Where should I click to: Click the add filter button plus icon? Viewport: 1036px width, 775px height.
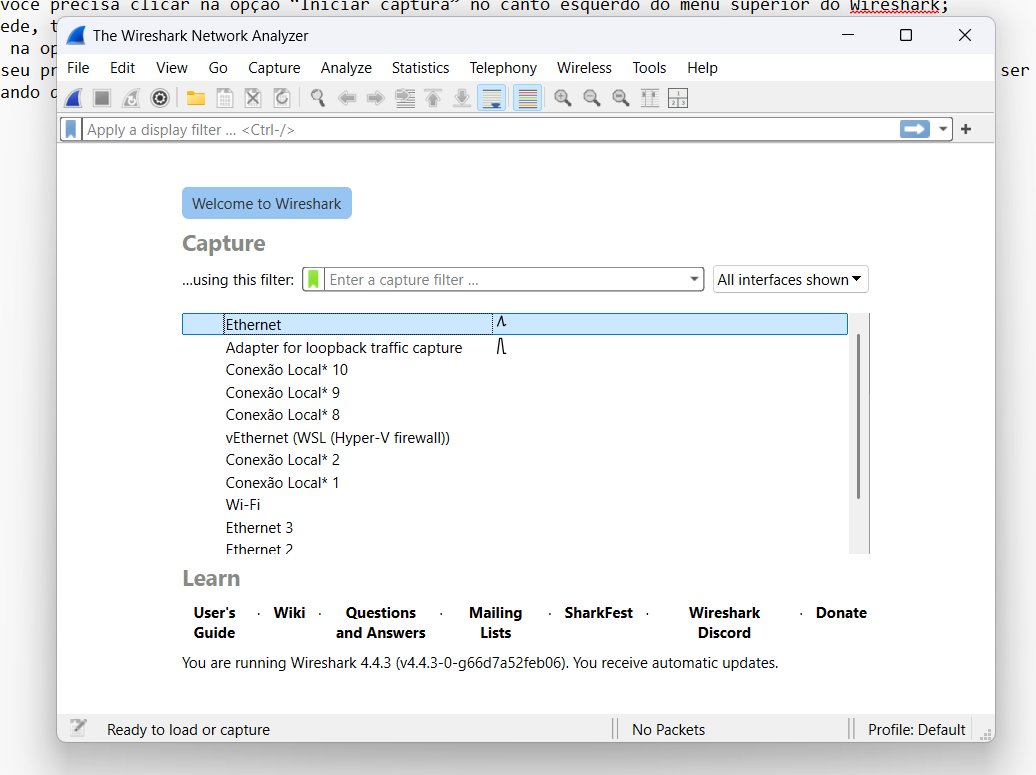pos(966,130)
